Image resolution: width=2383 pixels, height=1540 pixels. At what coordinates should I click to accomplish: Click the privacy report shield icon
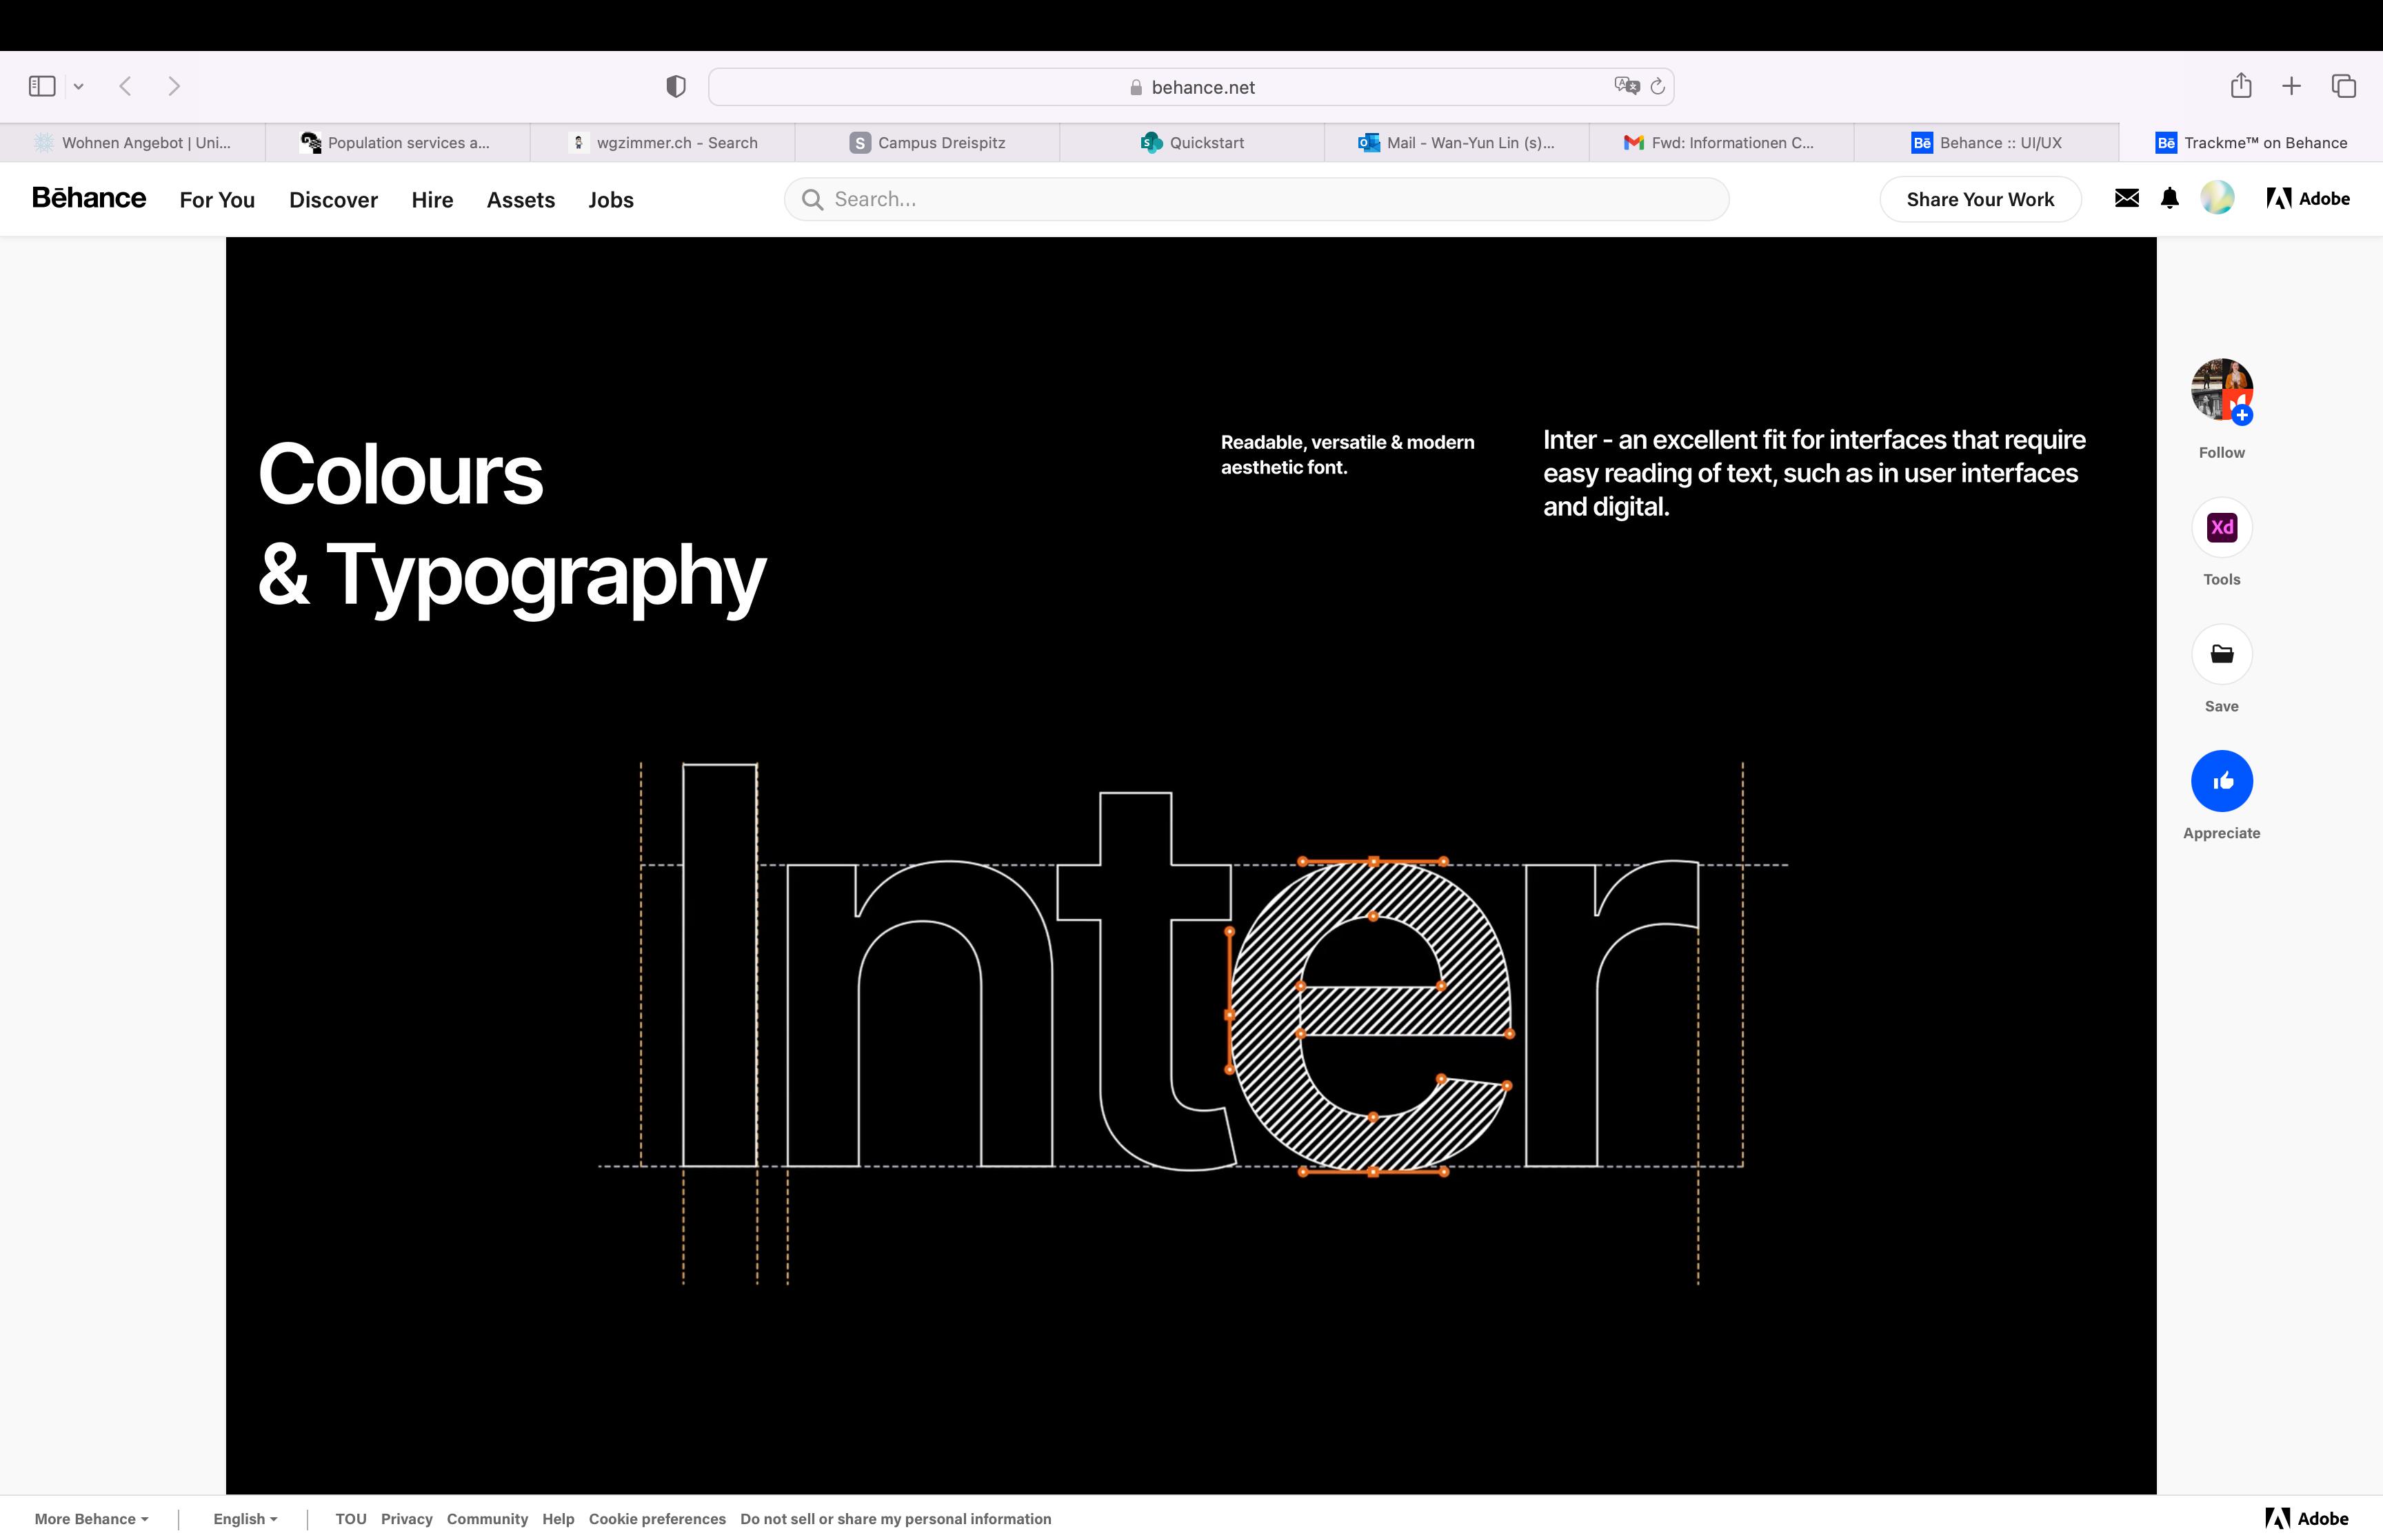tap(676, 87)
